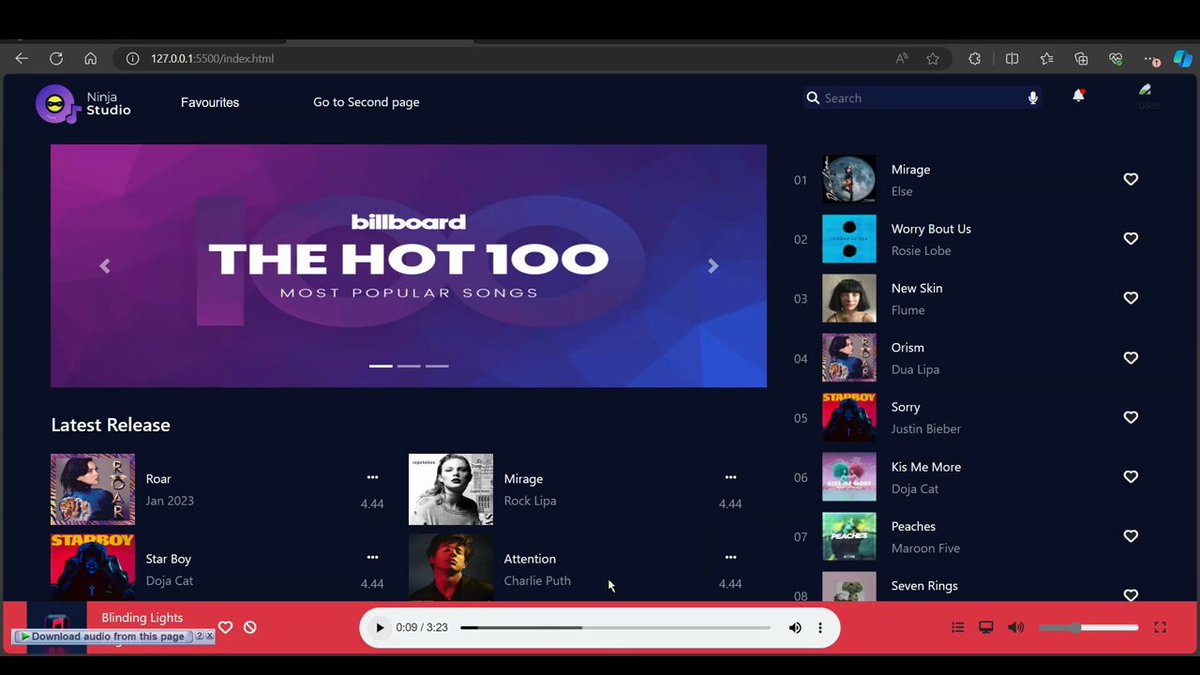1200x675 pixels.
Task: Open Browser essentials heart icon
Action: click(x=1116, y=58)
